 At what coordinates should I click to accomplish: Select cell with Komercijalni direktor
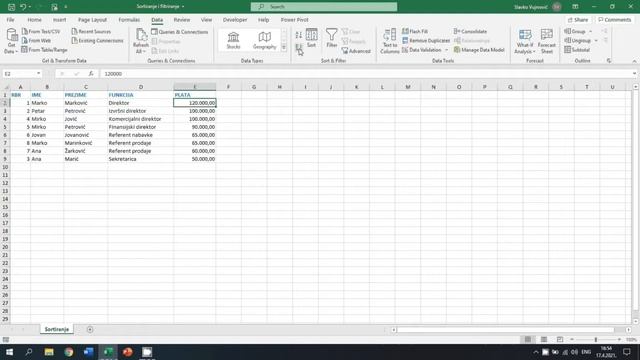pyautogui.click(x=141, y=119)
